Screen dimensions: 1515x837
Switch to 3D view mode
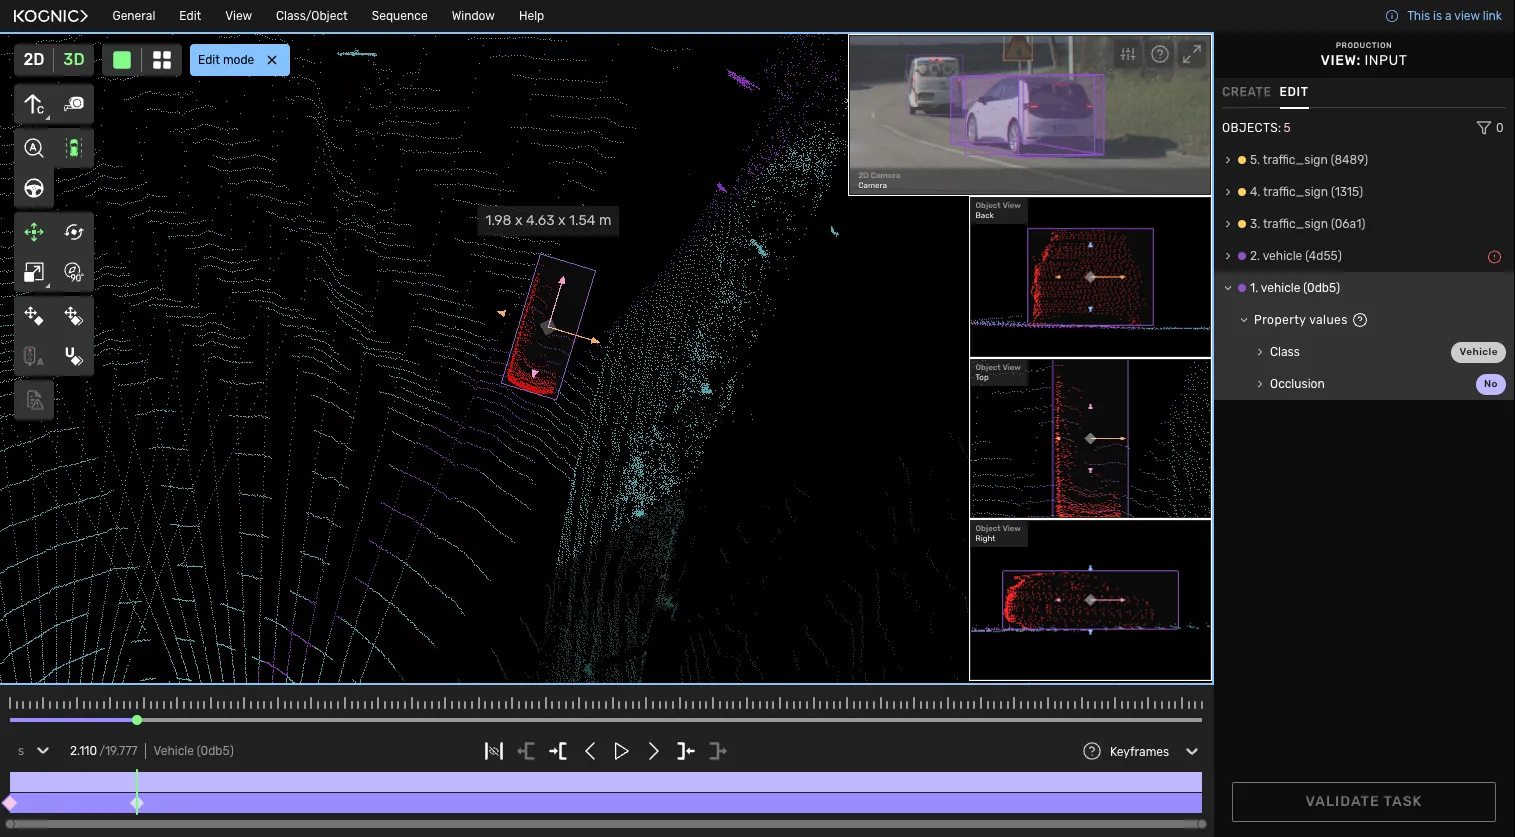point(74,60)
